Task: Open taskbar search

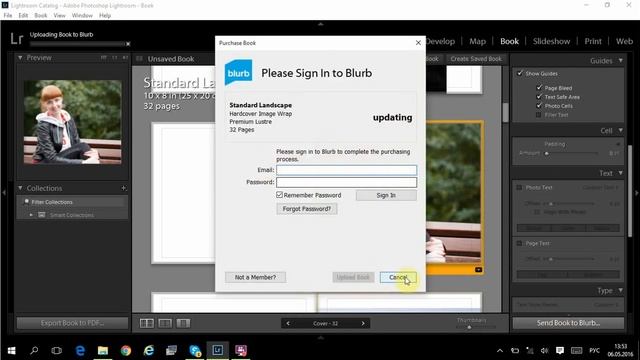Action: 34,350
